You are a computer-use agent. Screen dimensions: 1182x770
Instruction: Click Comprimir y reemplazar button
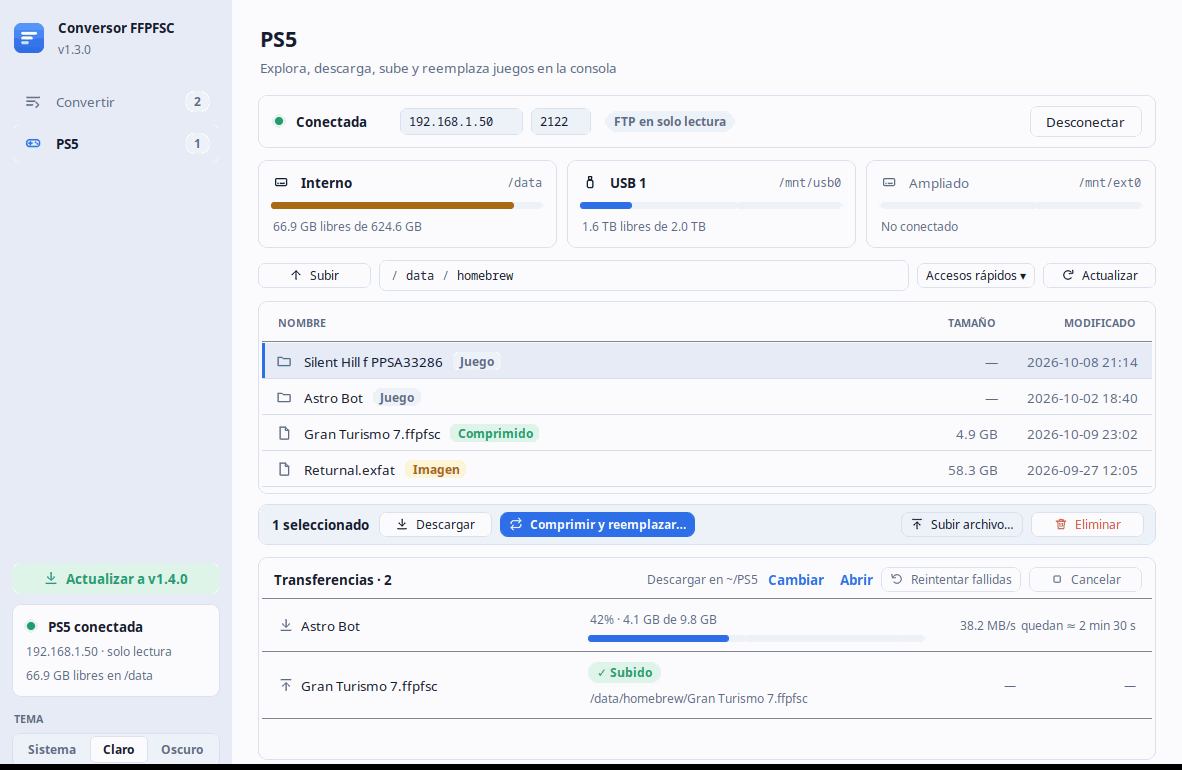pos(597,524)
